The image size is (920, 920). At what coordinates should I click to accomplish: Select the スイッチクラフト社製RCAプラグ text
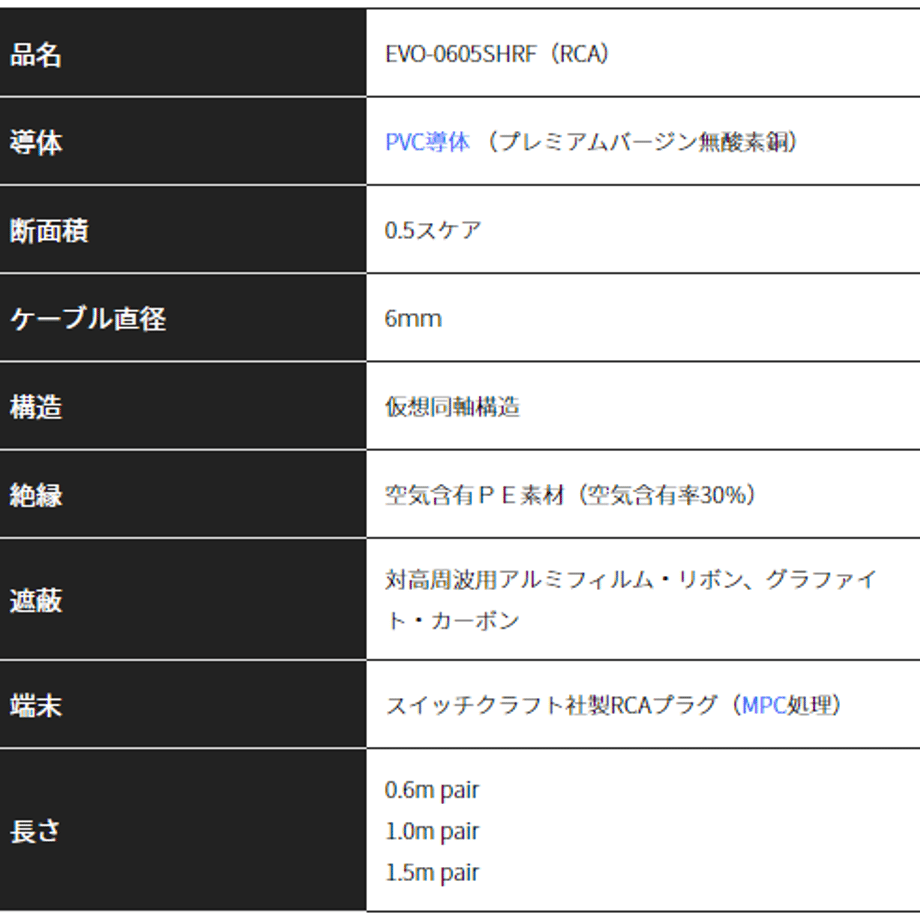tap(552, 705)
